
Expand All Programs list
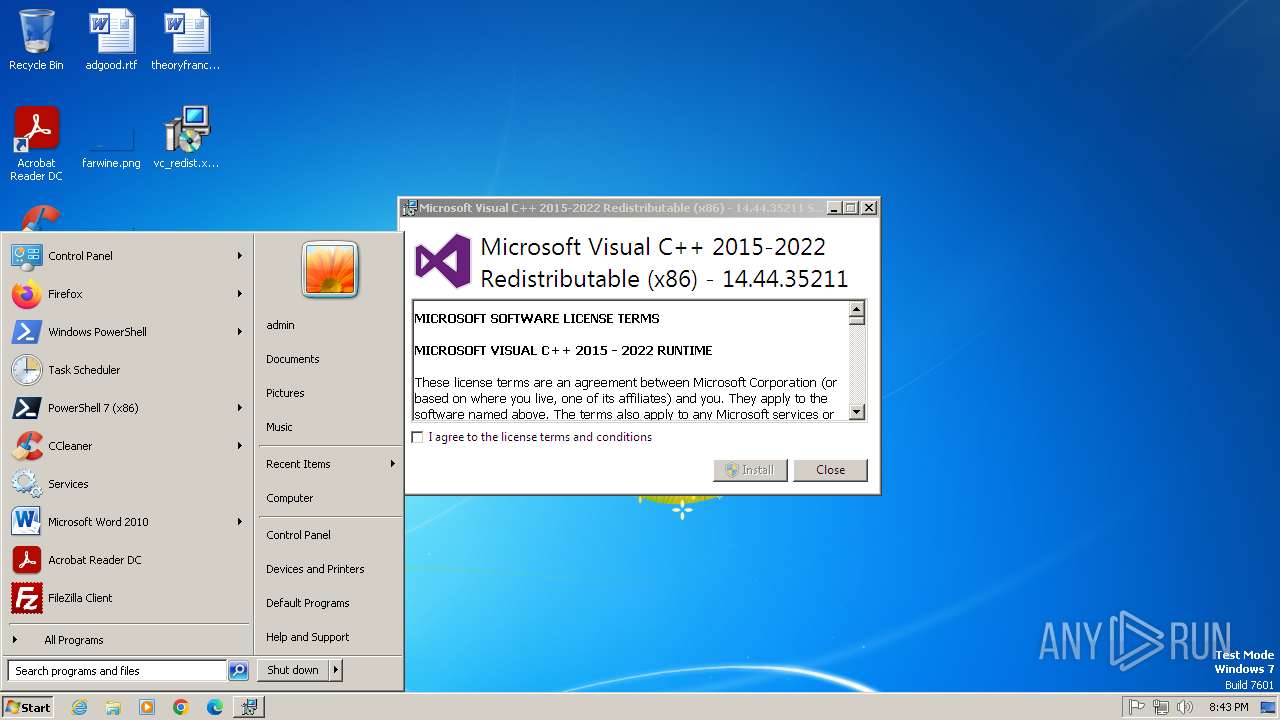[x=127, y=640]
